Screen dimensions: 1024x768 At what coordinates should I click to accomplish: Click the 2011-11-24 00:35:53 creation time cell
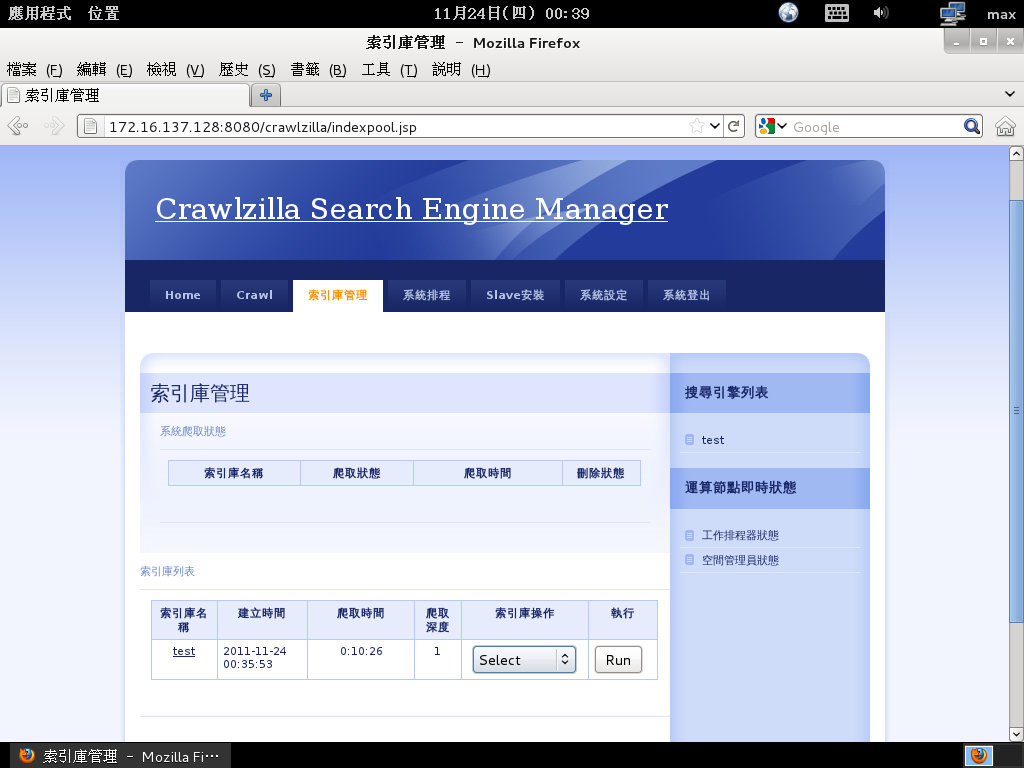tap(262, 658)
